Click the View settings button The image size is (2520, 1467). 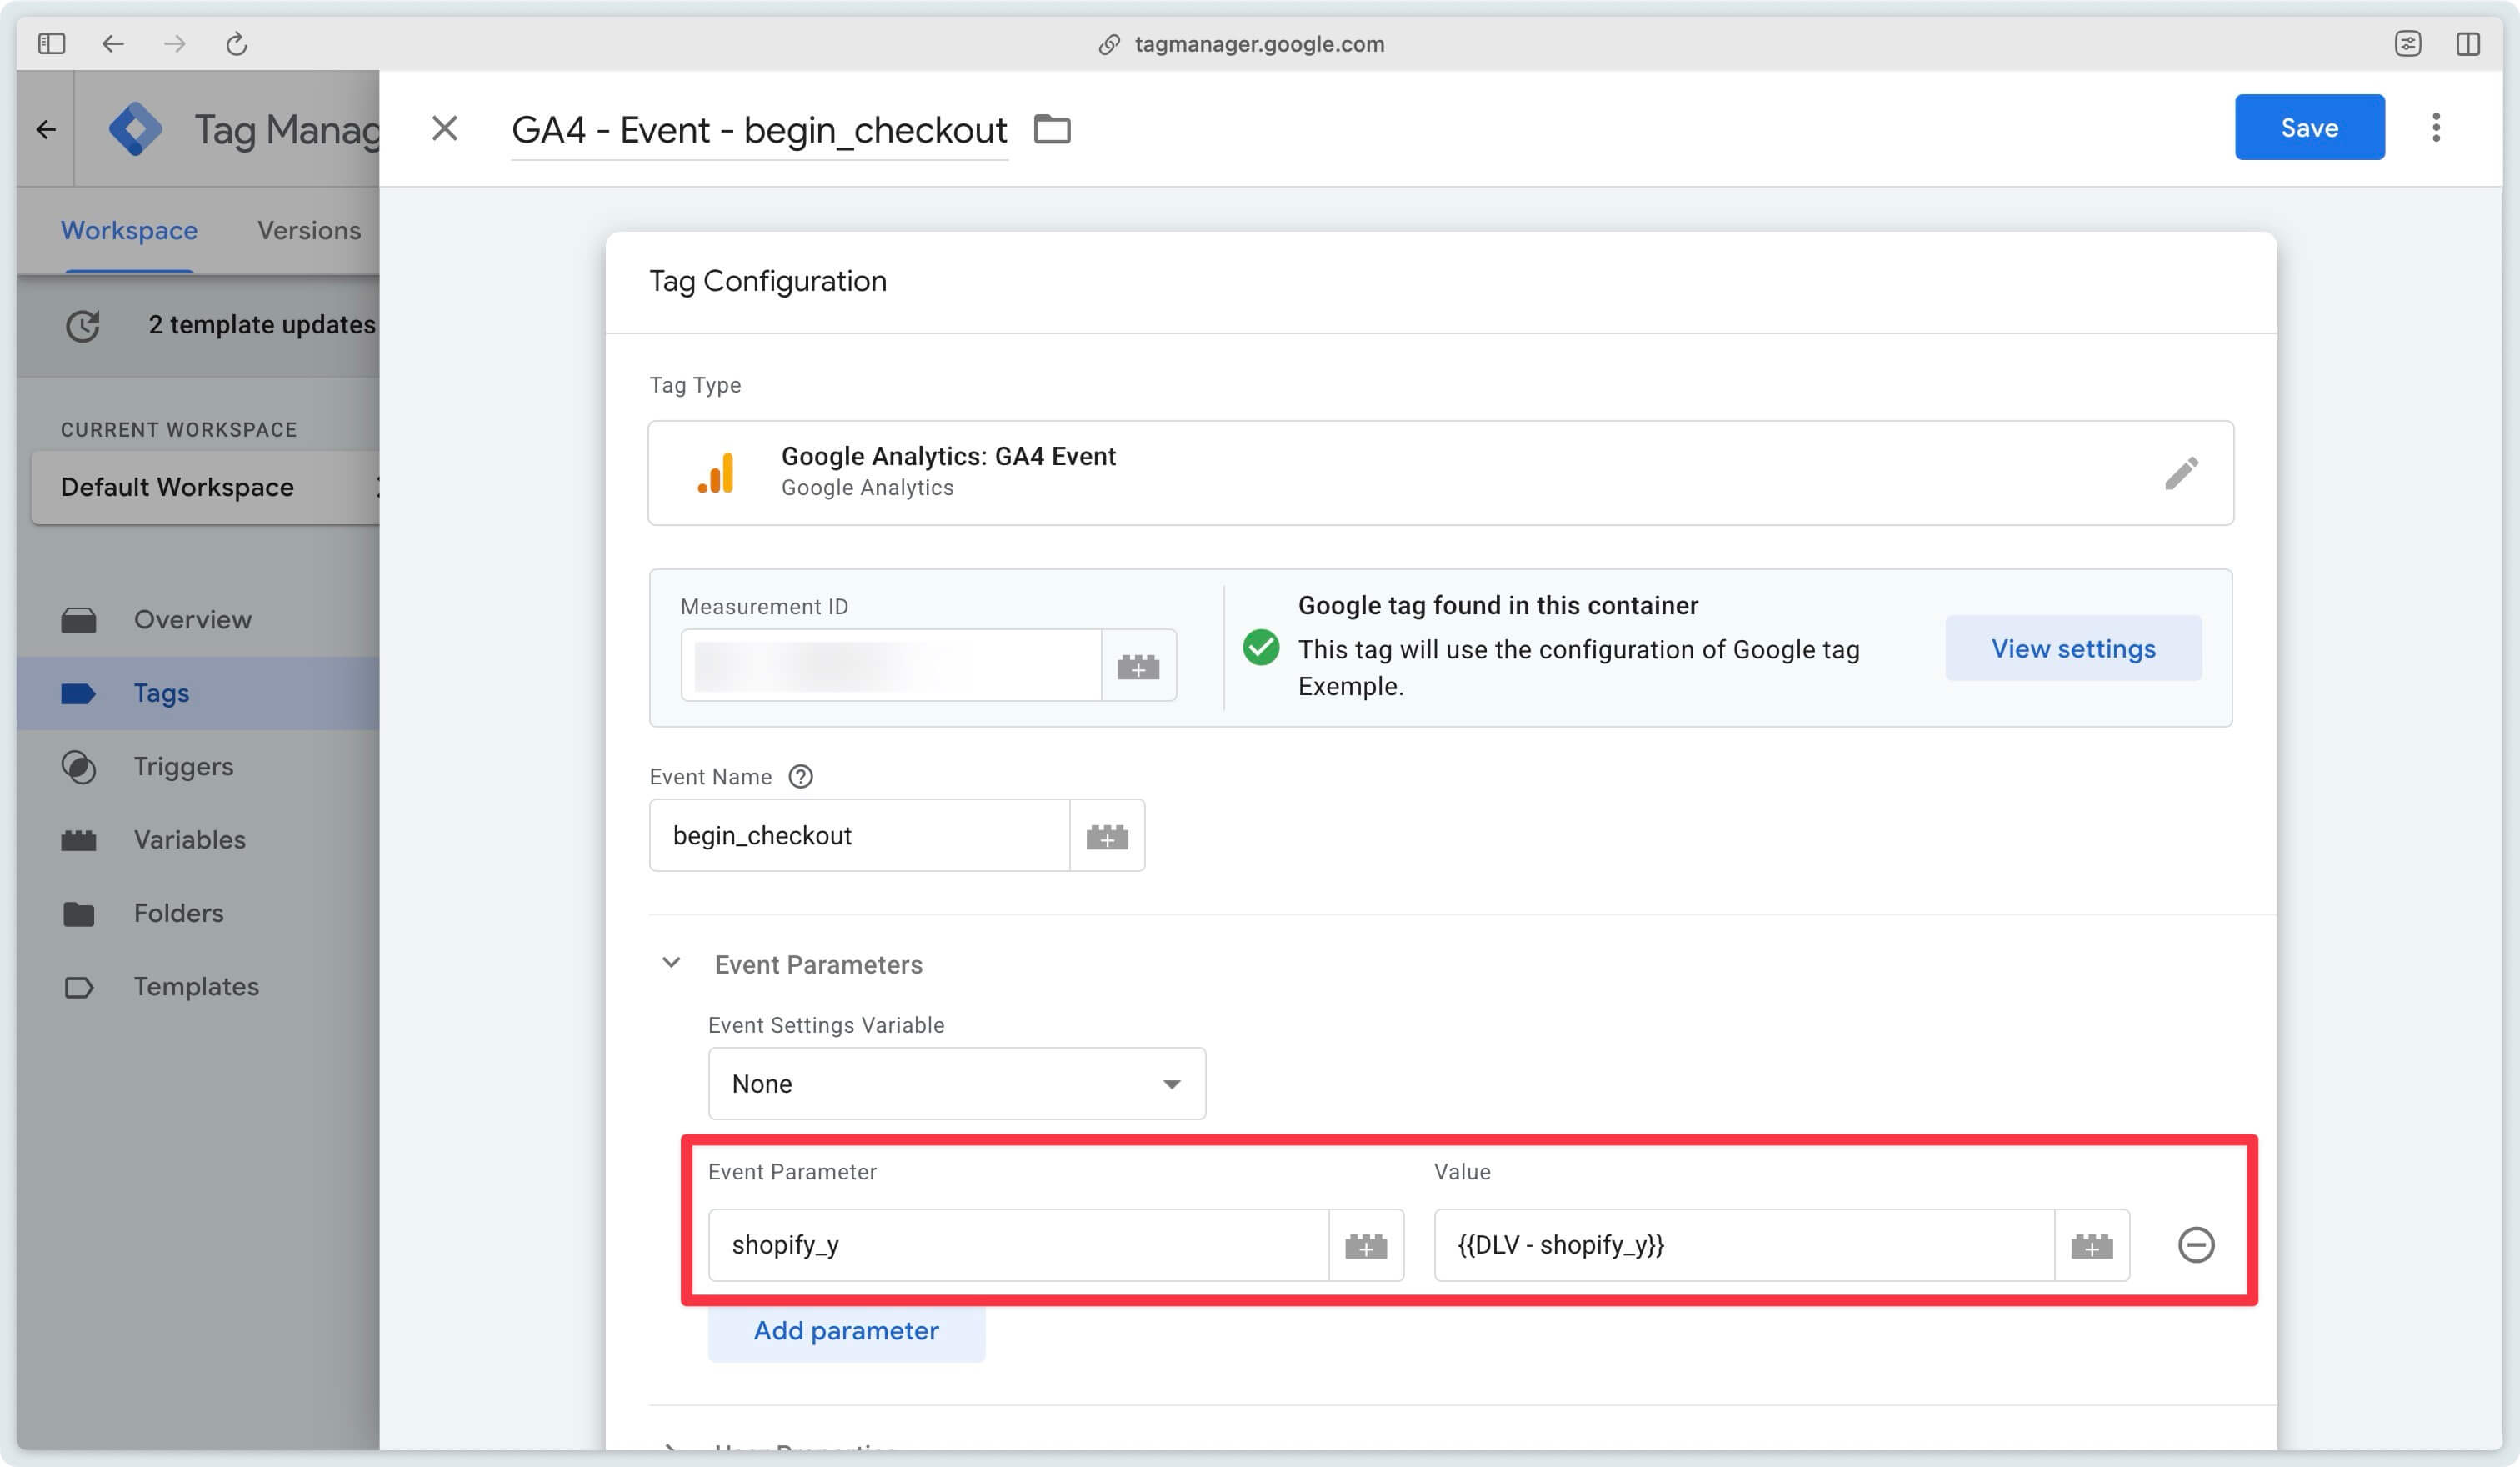[x=2074, y=649]
